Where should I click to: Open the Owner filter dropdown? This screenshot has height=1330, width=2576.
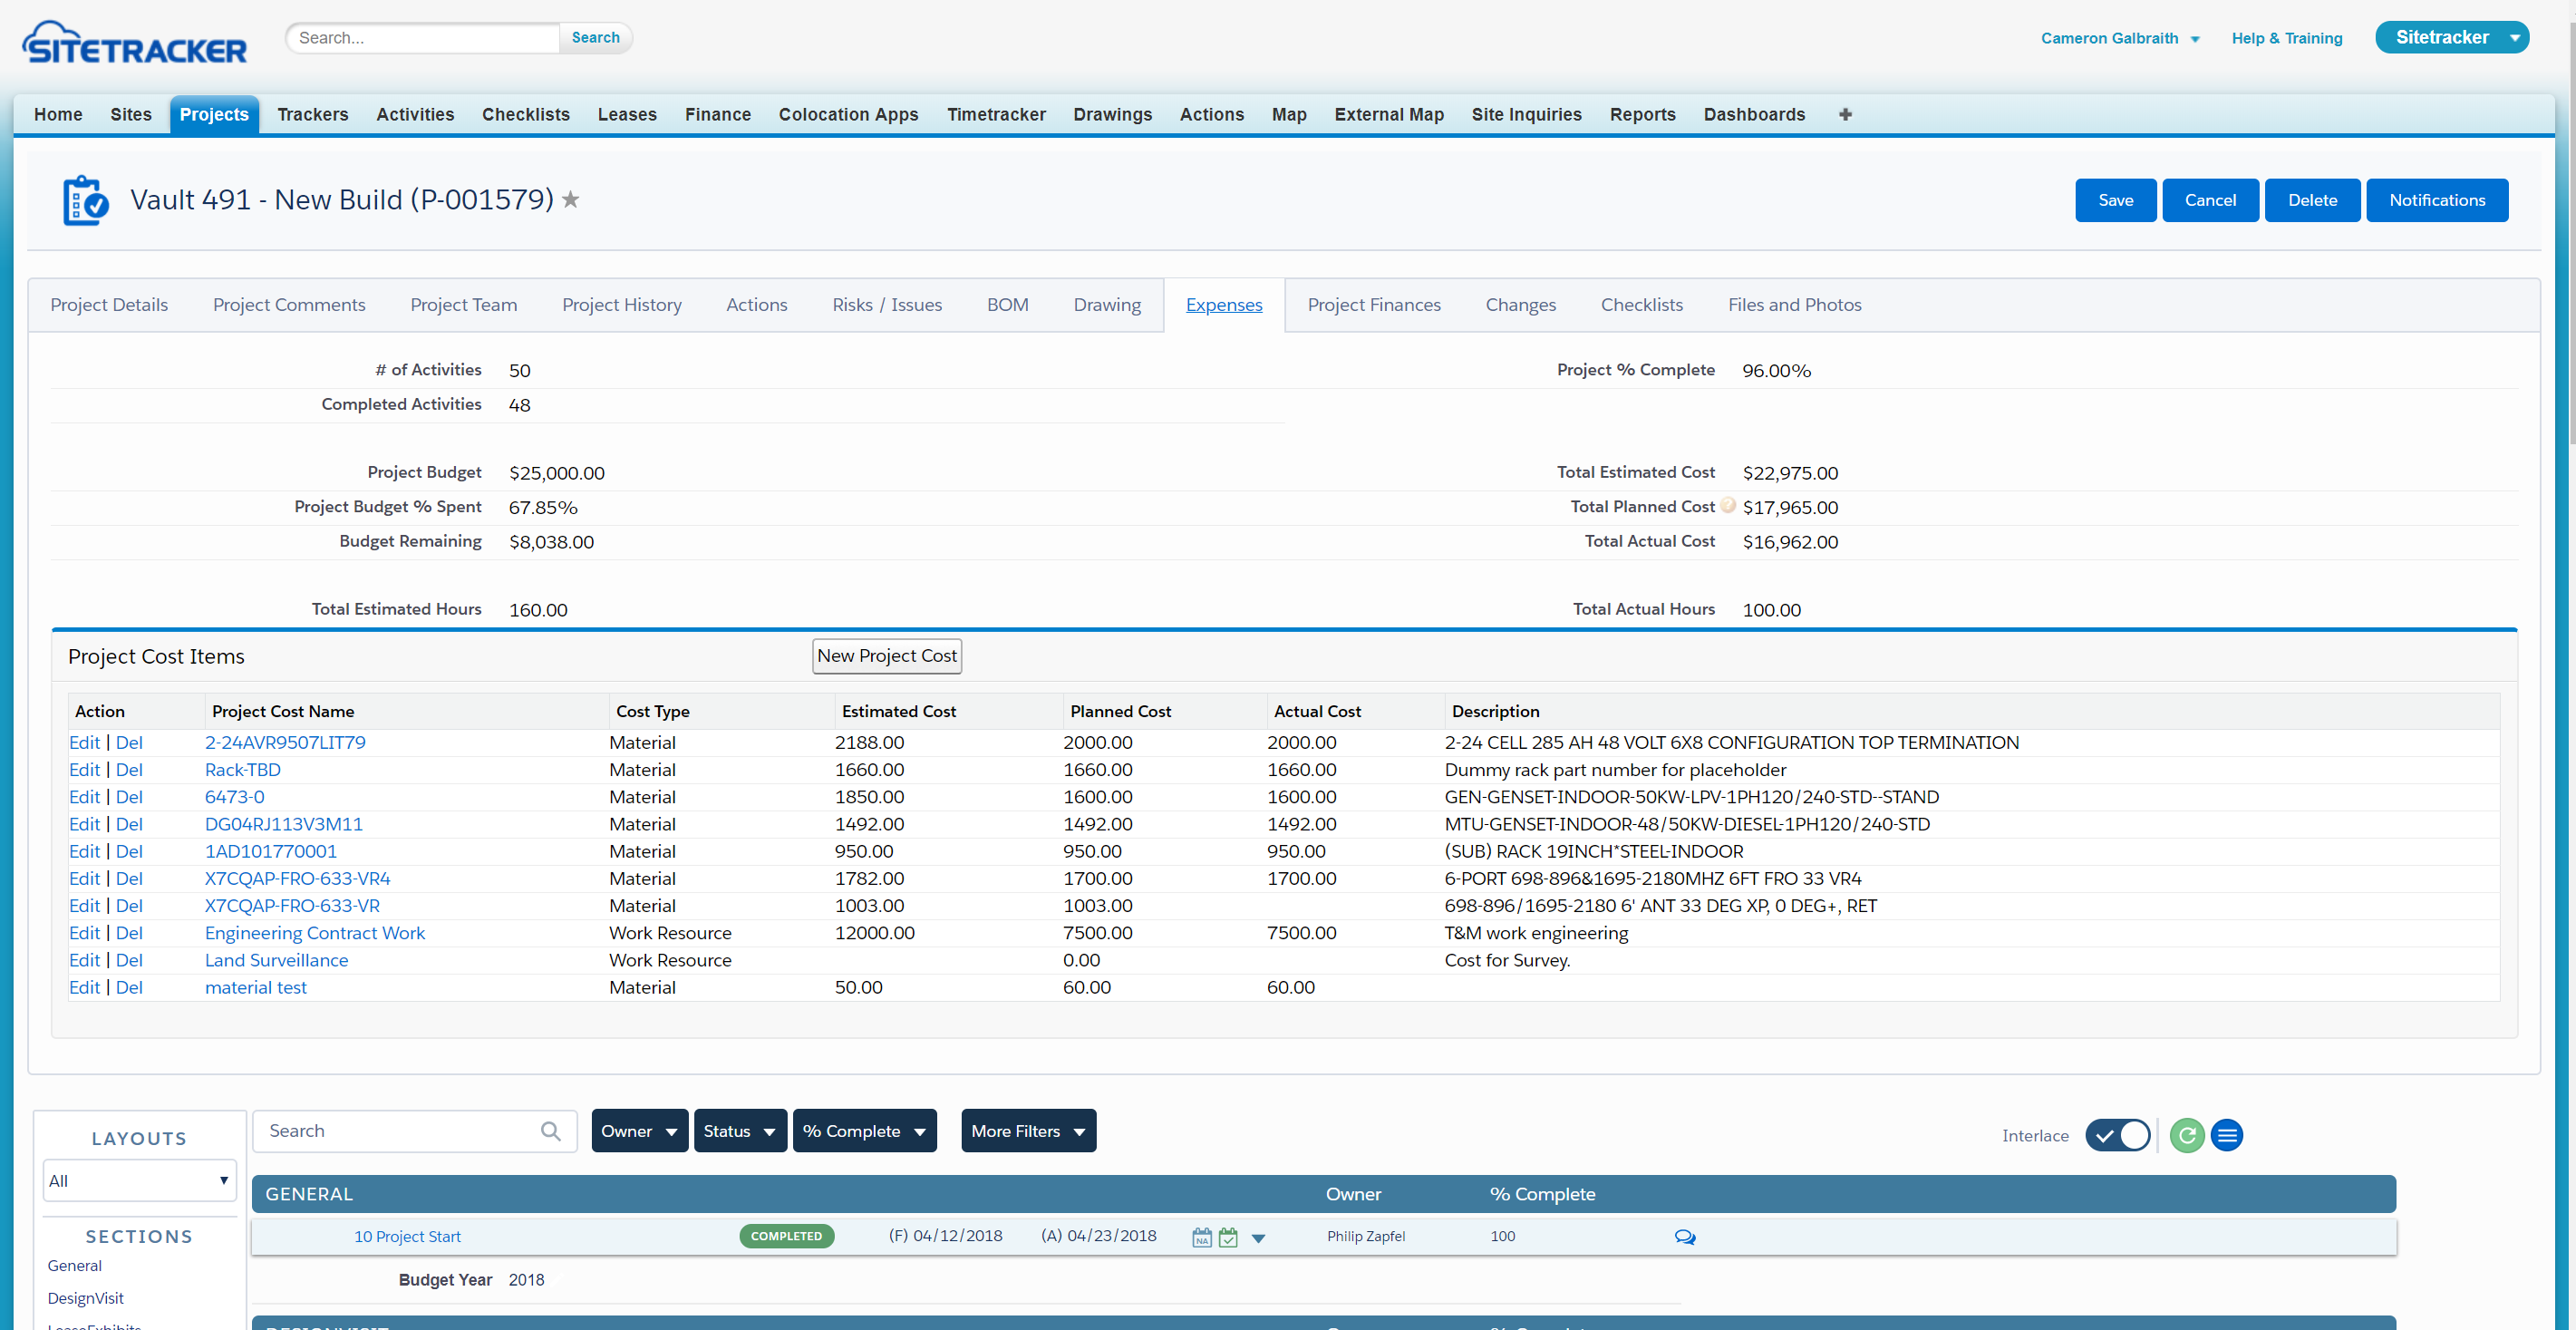point(639,1131)
